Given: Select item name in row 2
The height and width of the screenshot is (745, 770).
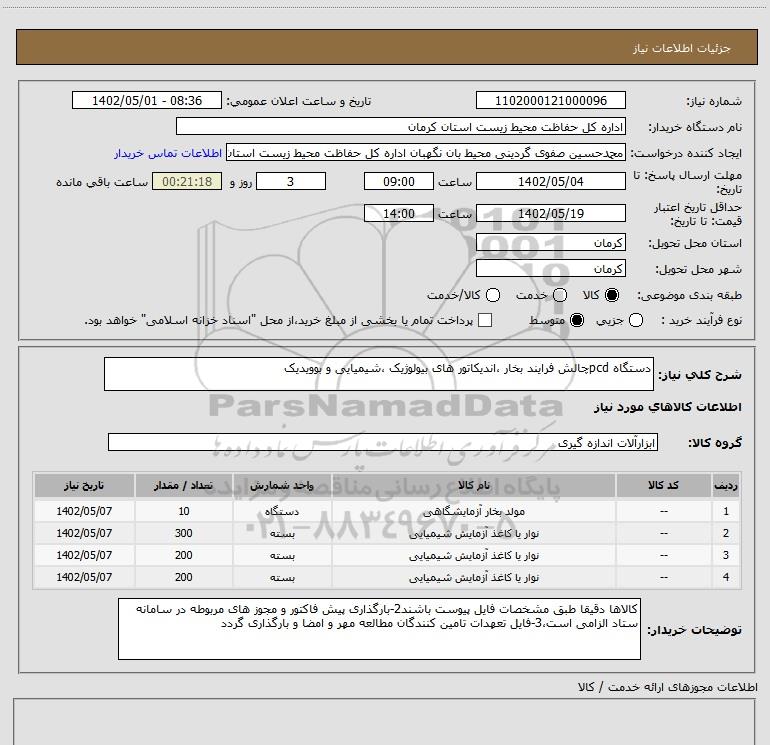Looking at the screenshot, I should pyautogui.click(x=474, y=533).
